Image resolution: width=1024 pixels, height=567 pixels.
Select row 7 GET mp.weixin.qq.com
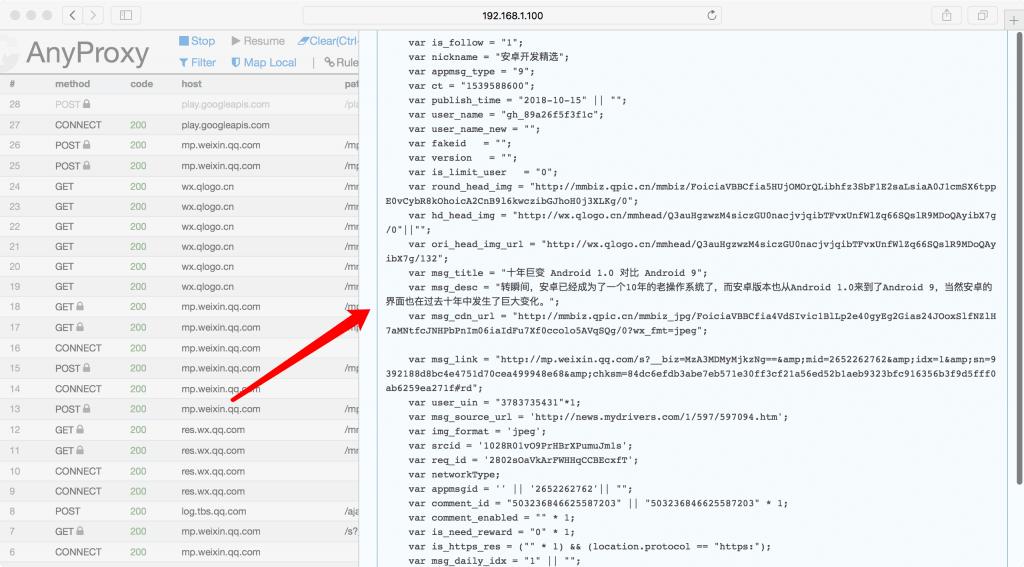(x=180, y=532)
